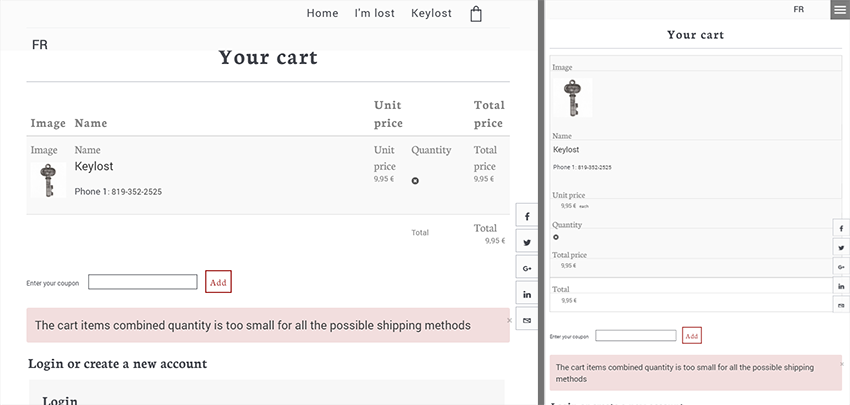This screenshot has height=405, width=850.
Task: Click the Google+ icon in the wide view
Action: pos(527,268)
